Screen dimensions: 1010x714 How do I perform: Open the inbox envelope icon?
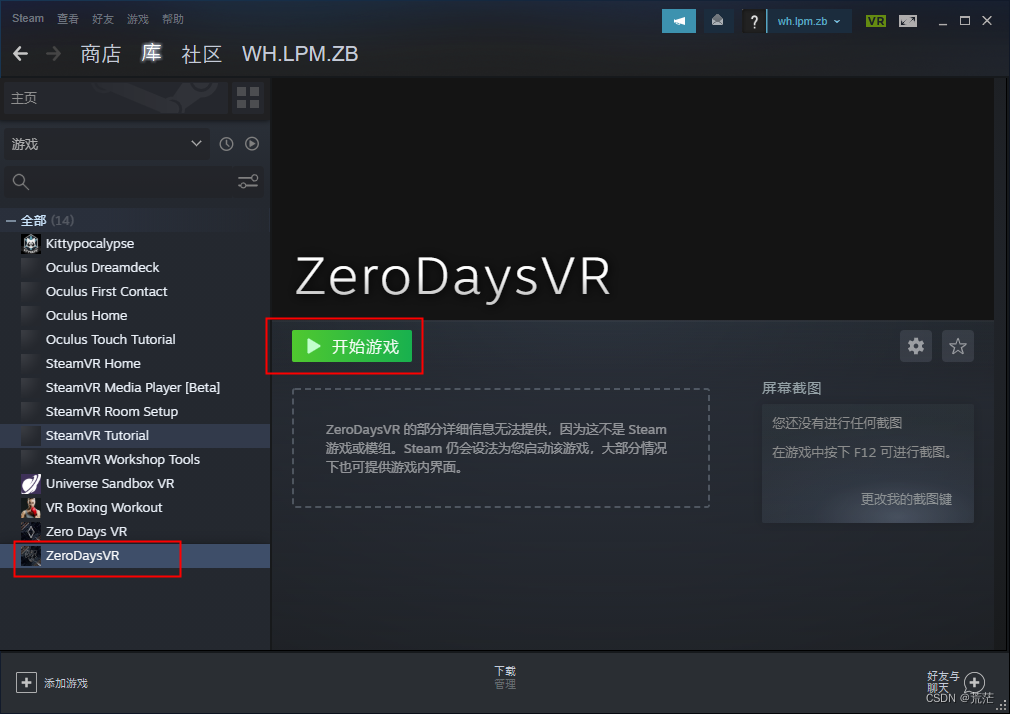tap(717, 21)
